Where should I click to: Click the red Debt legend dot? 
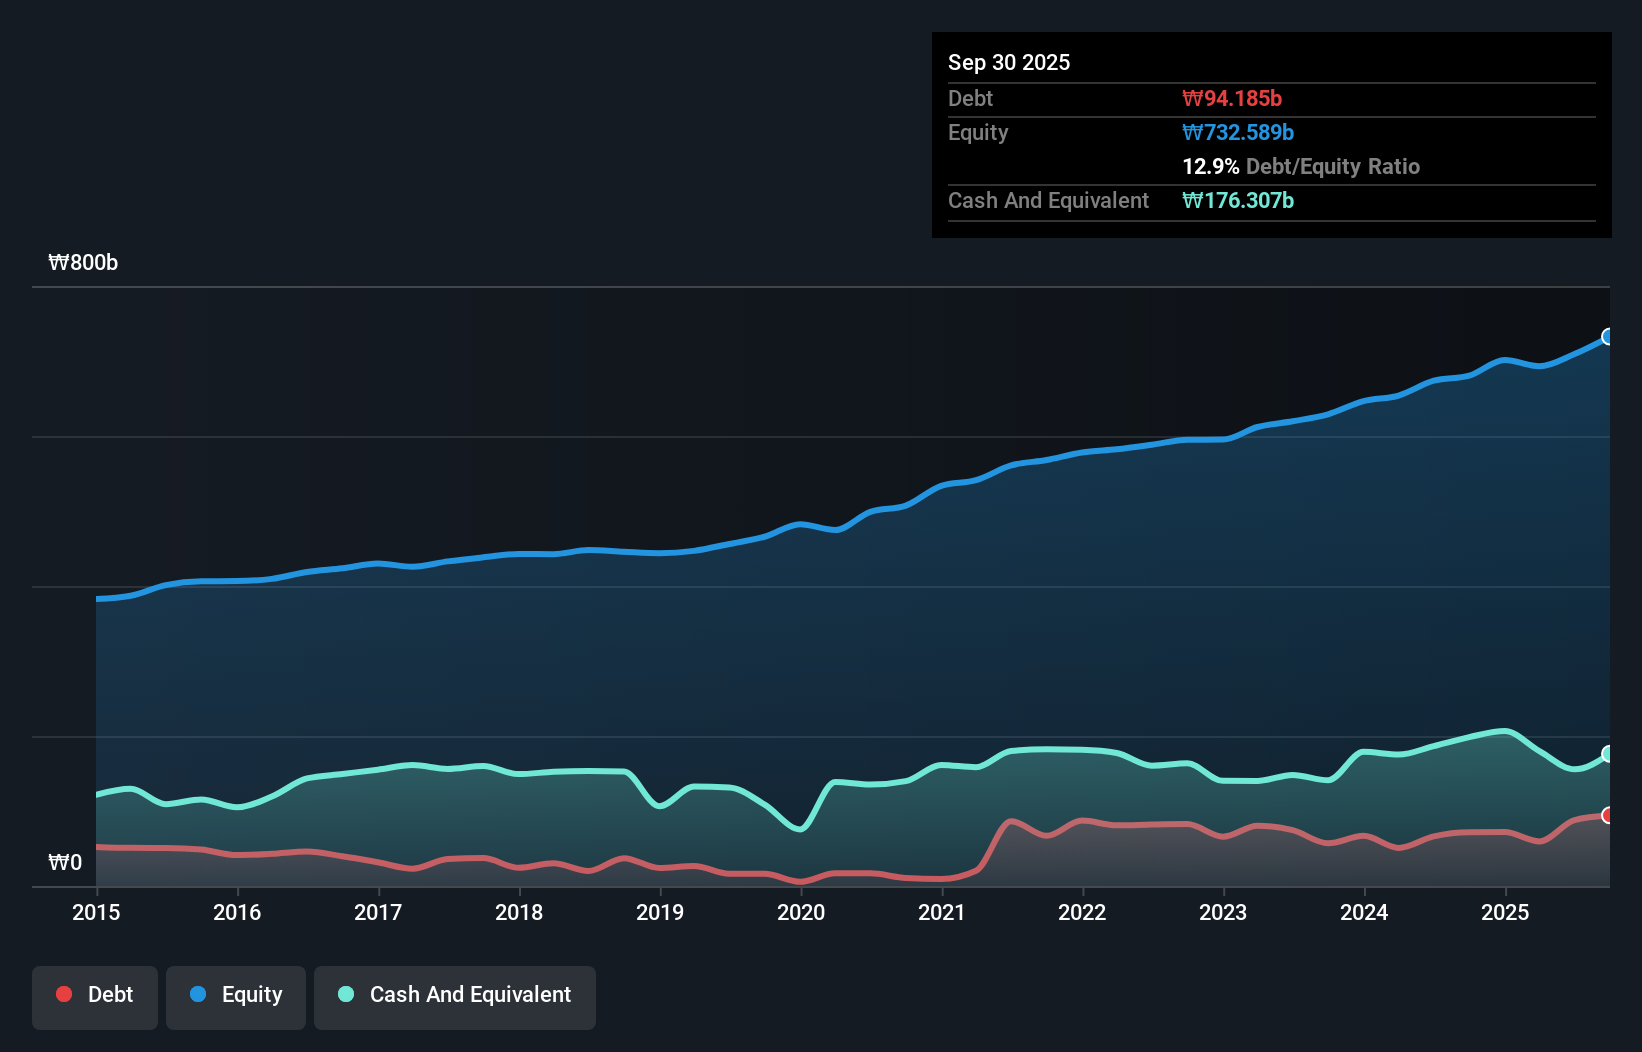pyautogui.click(x=64, y=994)
